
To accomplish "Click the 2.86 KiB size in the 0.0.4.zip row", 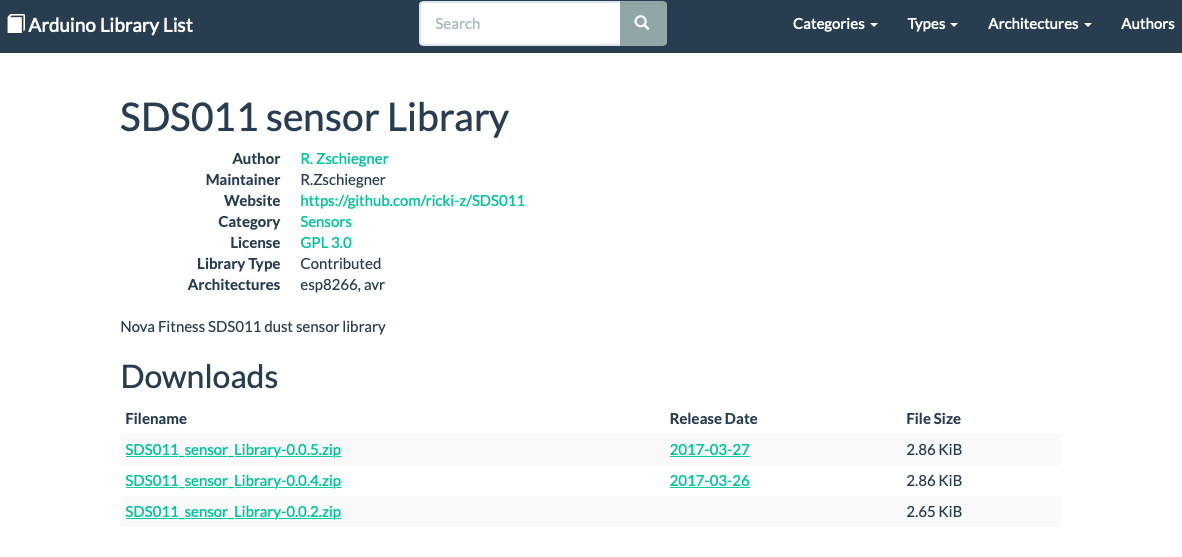I will point(934,481).
